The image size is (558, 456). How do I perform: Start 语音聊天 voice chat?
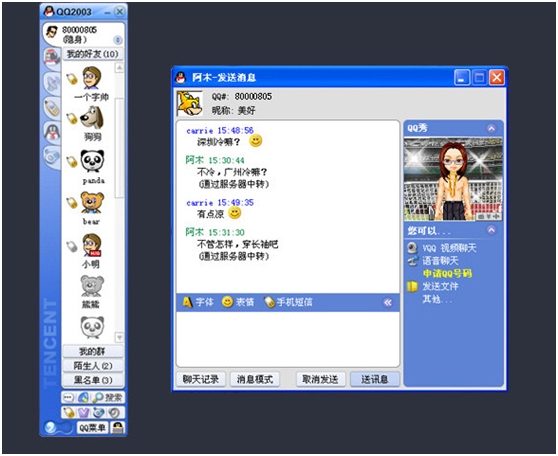(x=440, y=261)
